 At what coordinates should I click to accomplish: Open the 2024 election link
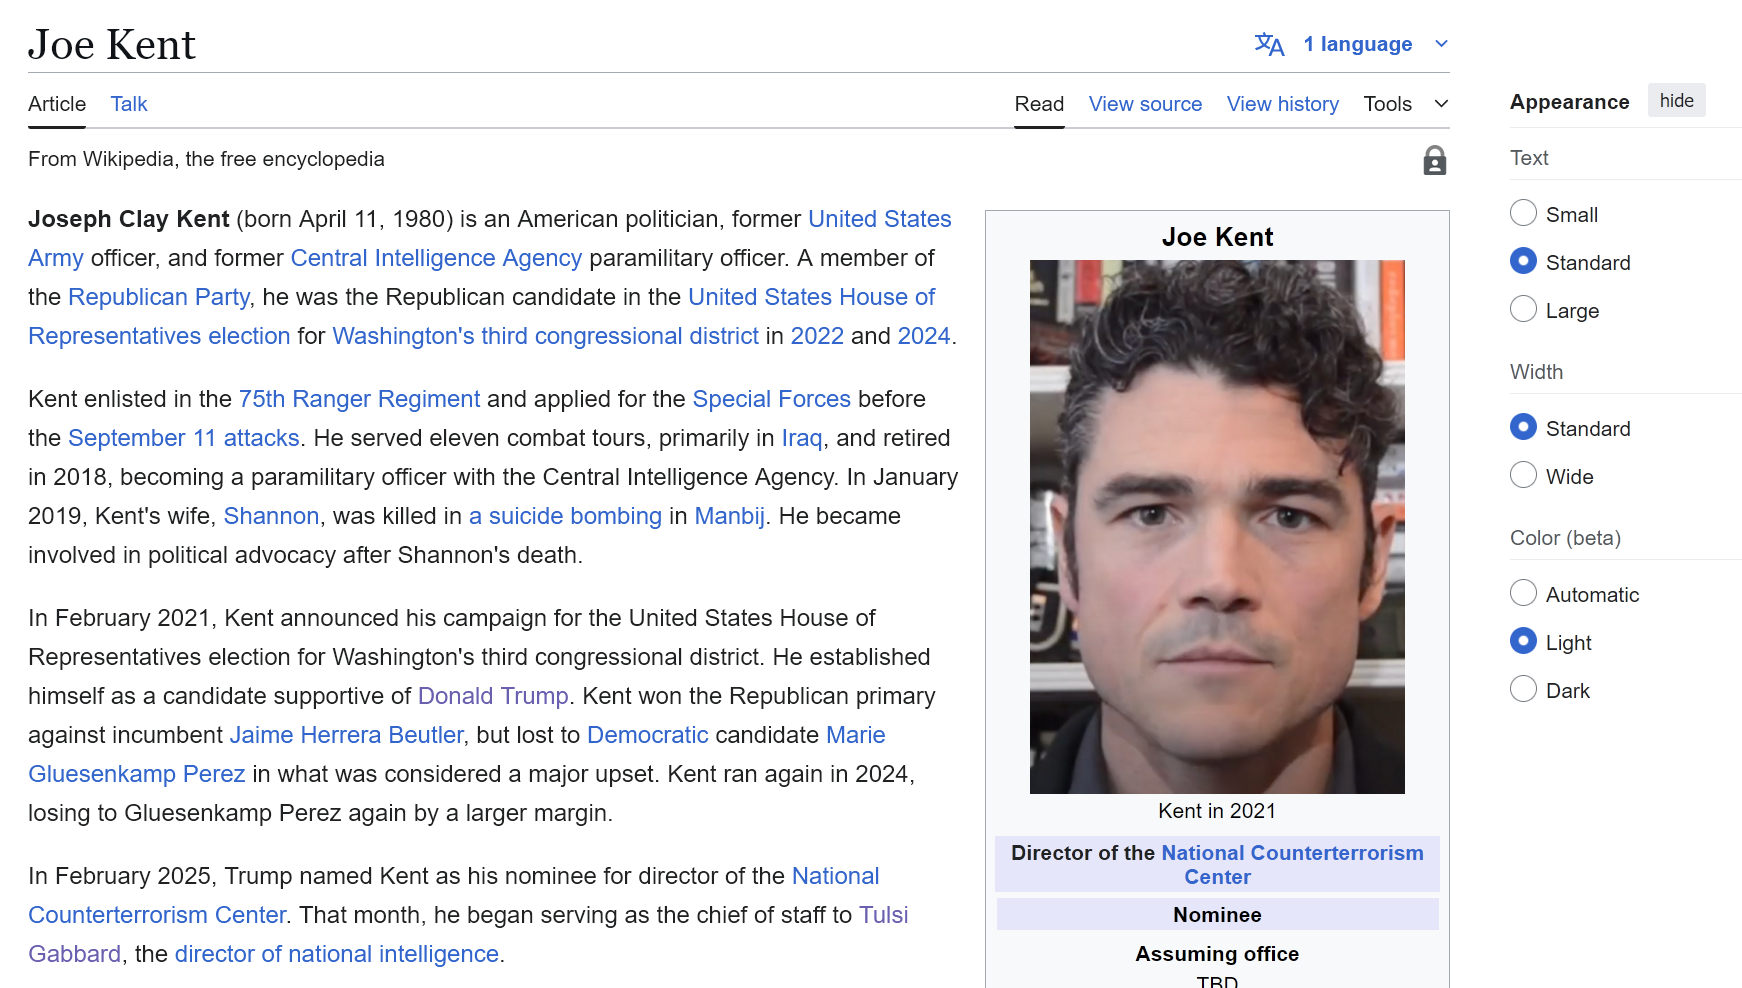click(924, 336)
